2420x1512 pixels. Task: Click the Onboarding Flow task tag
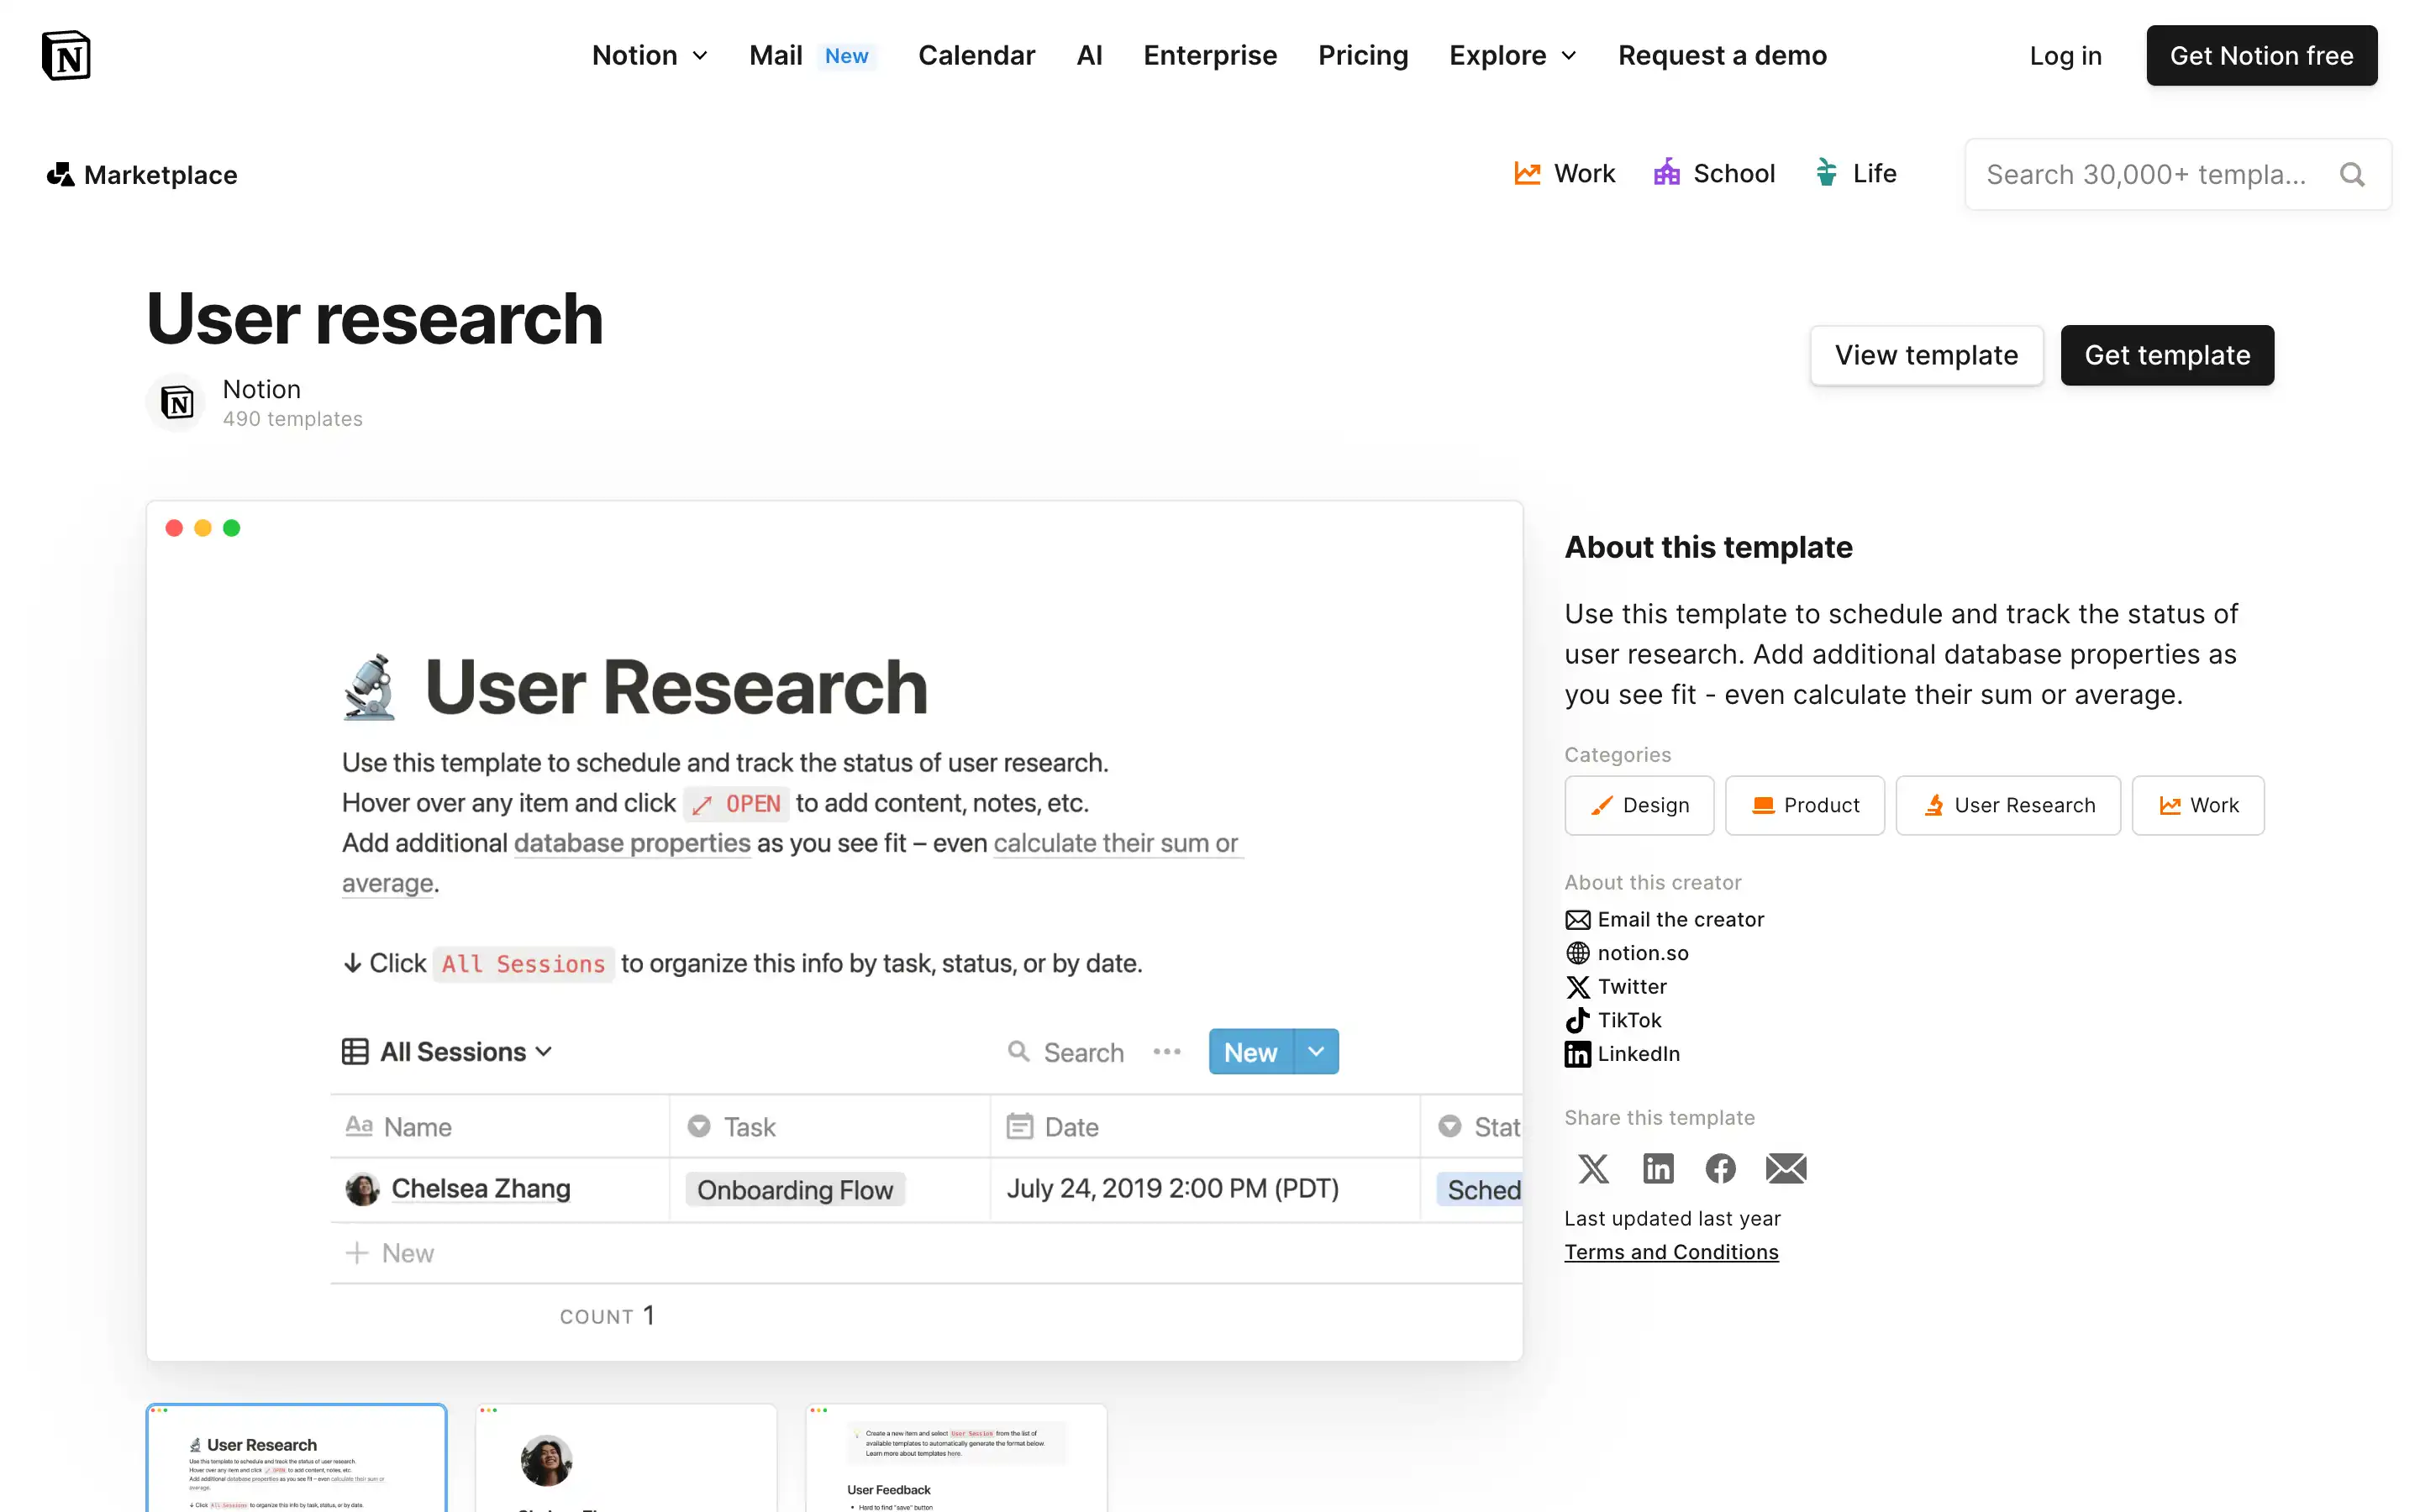tap(795, 1190)
